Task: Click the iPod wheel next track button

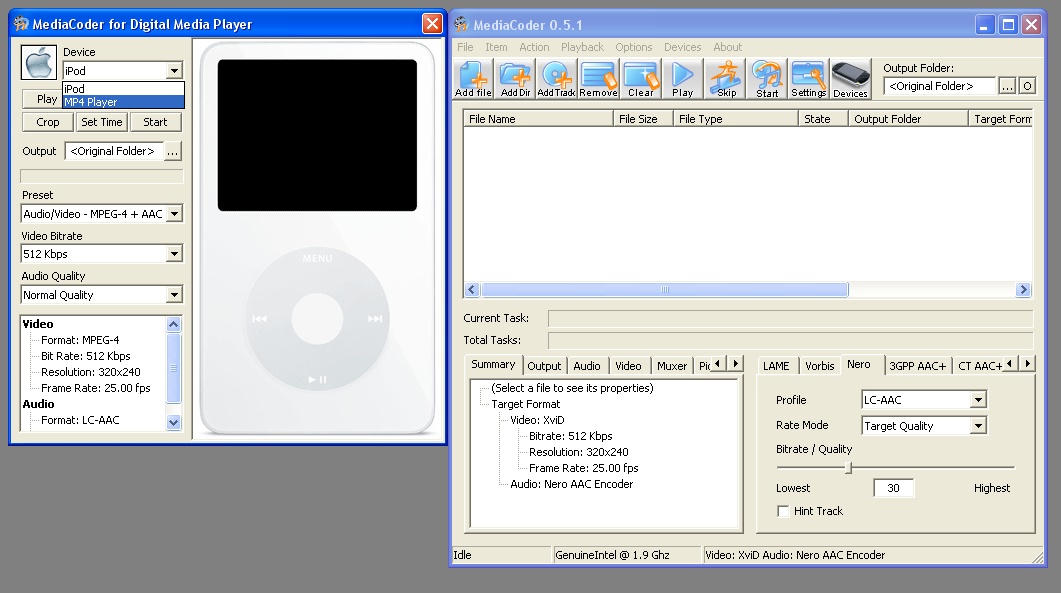Action: (x=375, y=318)
